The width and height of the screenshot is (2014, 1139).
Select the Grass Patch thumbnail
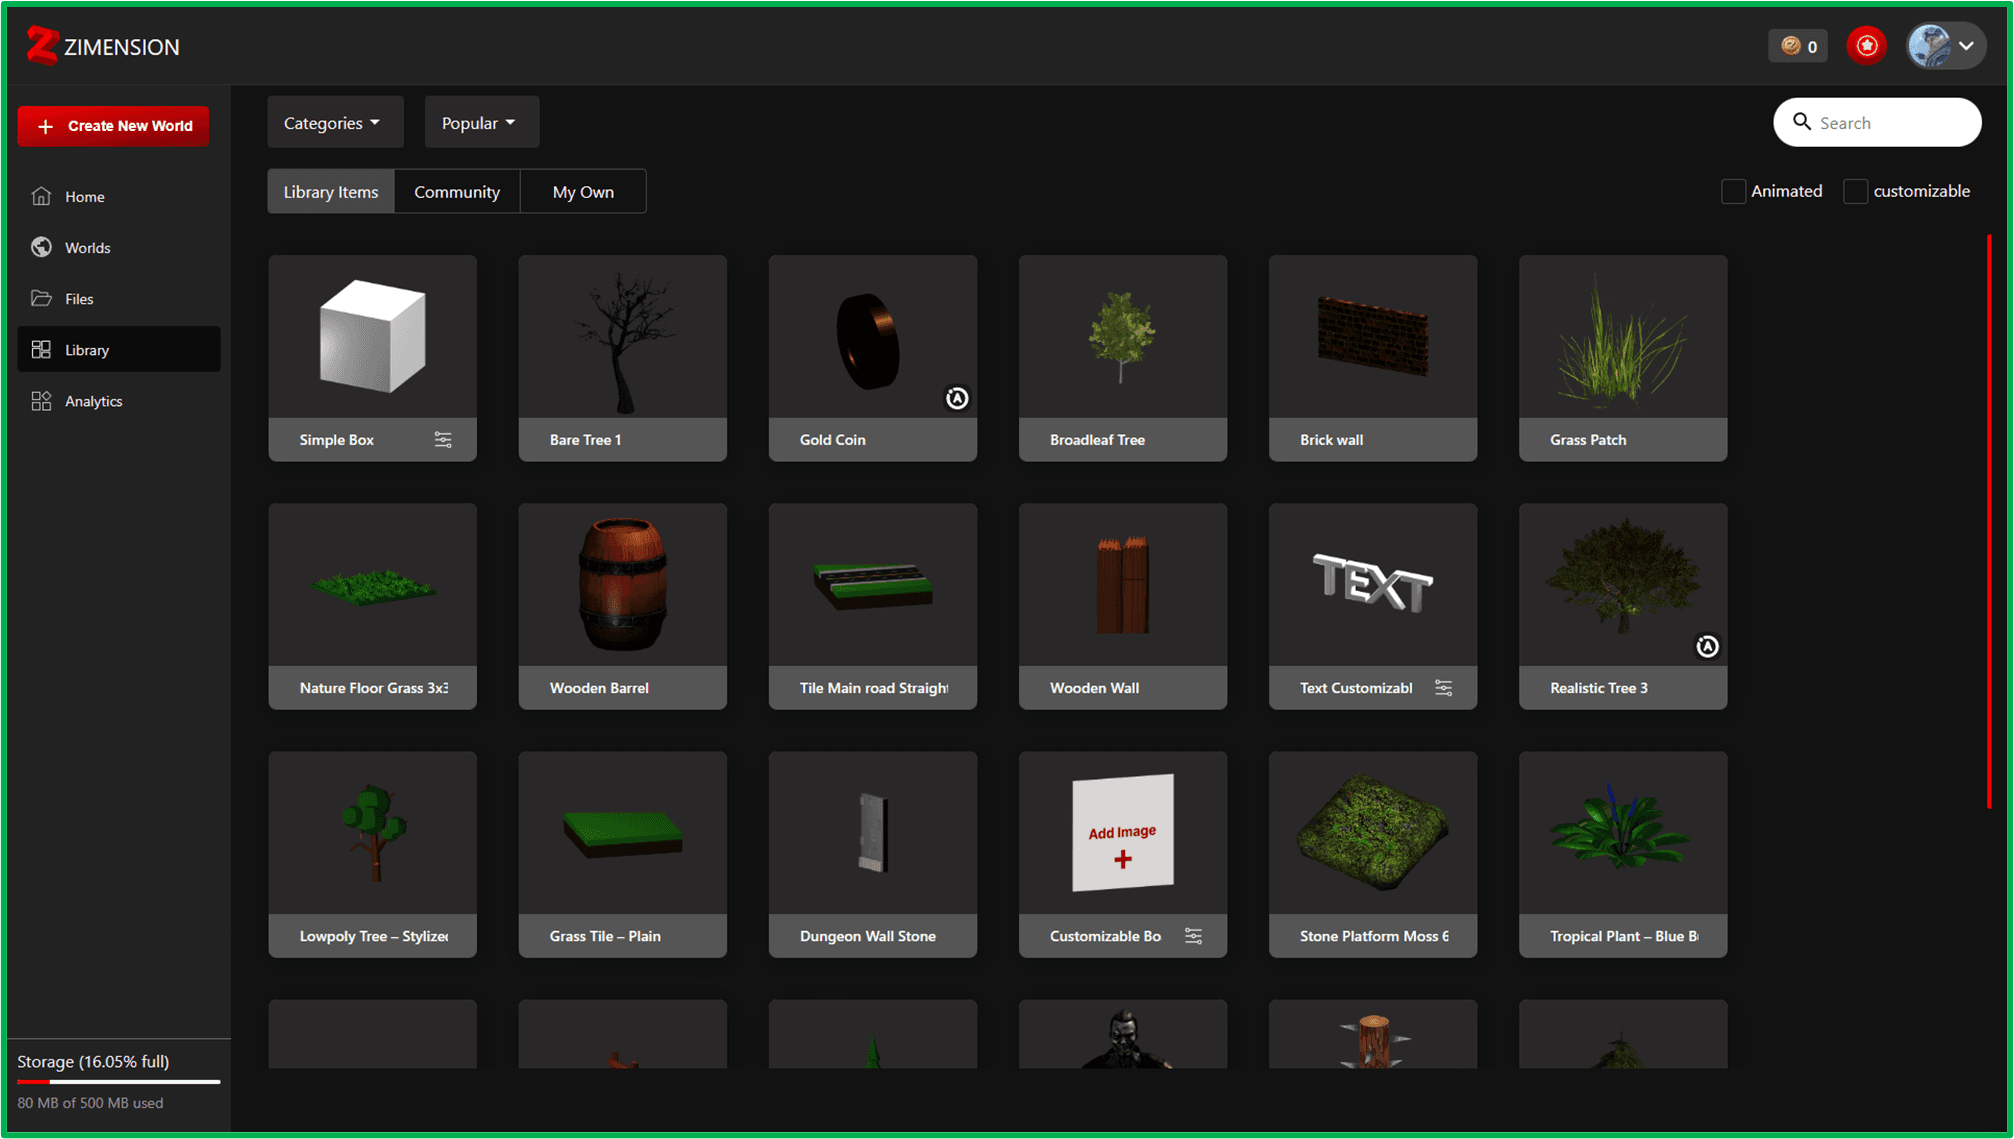(x=1622, y=337)
